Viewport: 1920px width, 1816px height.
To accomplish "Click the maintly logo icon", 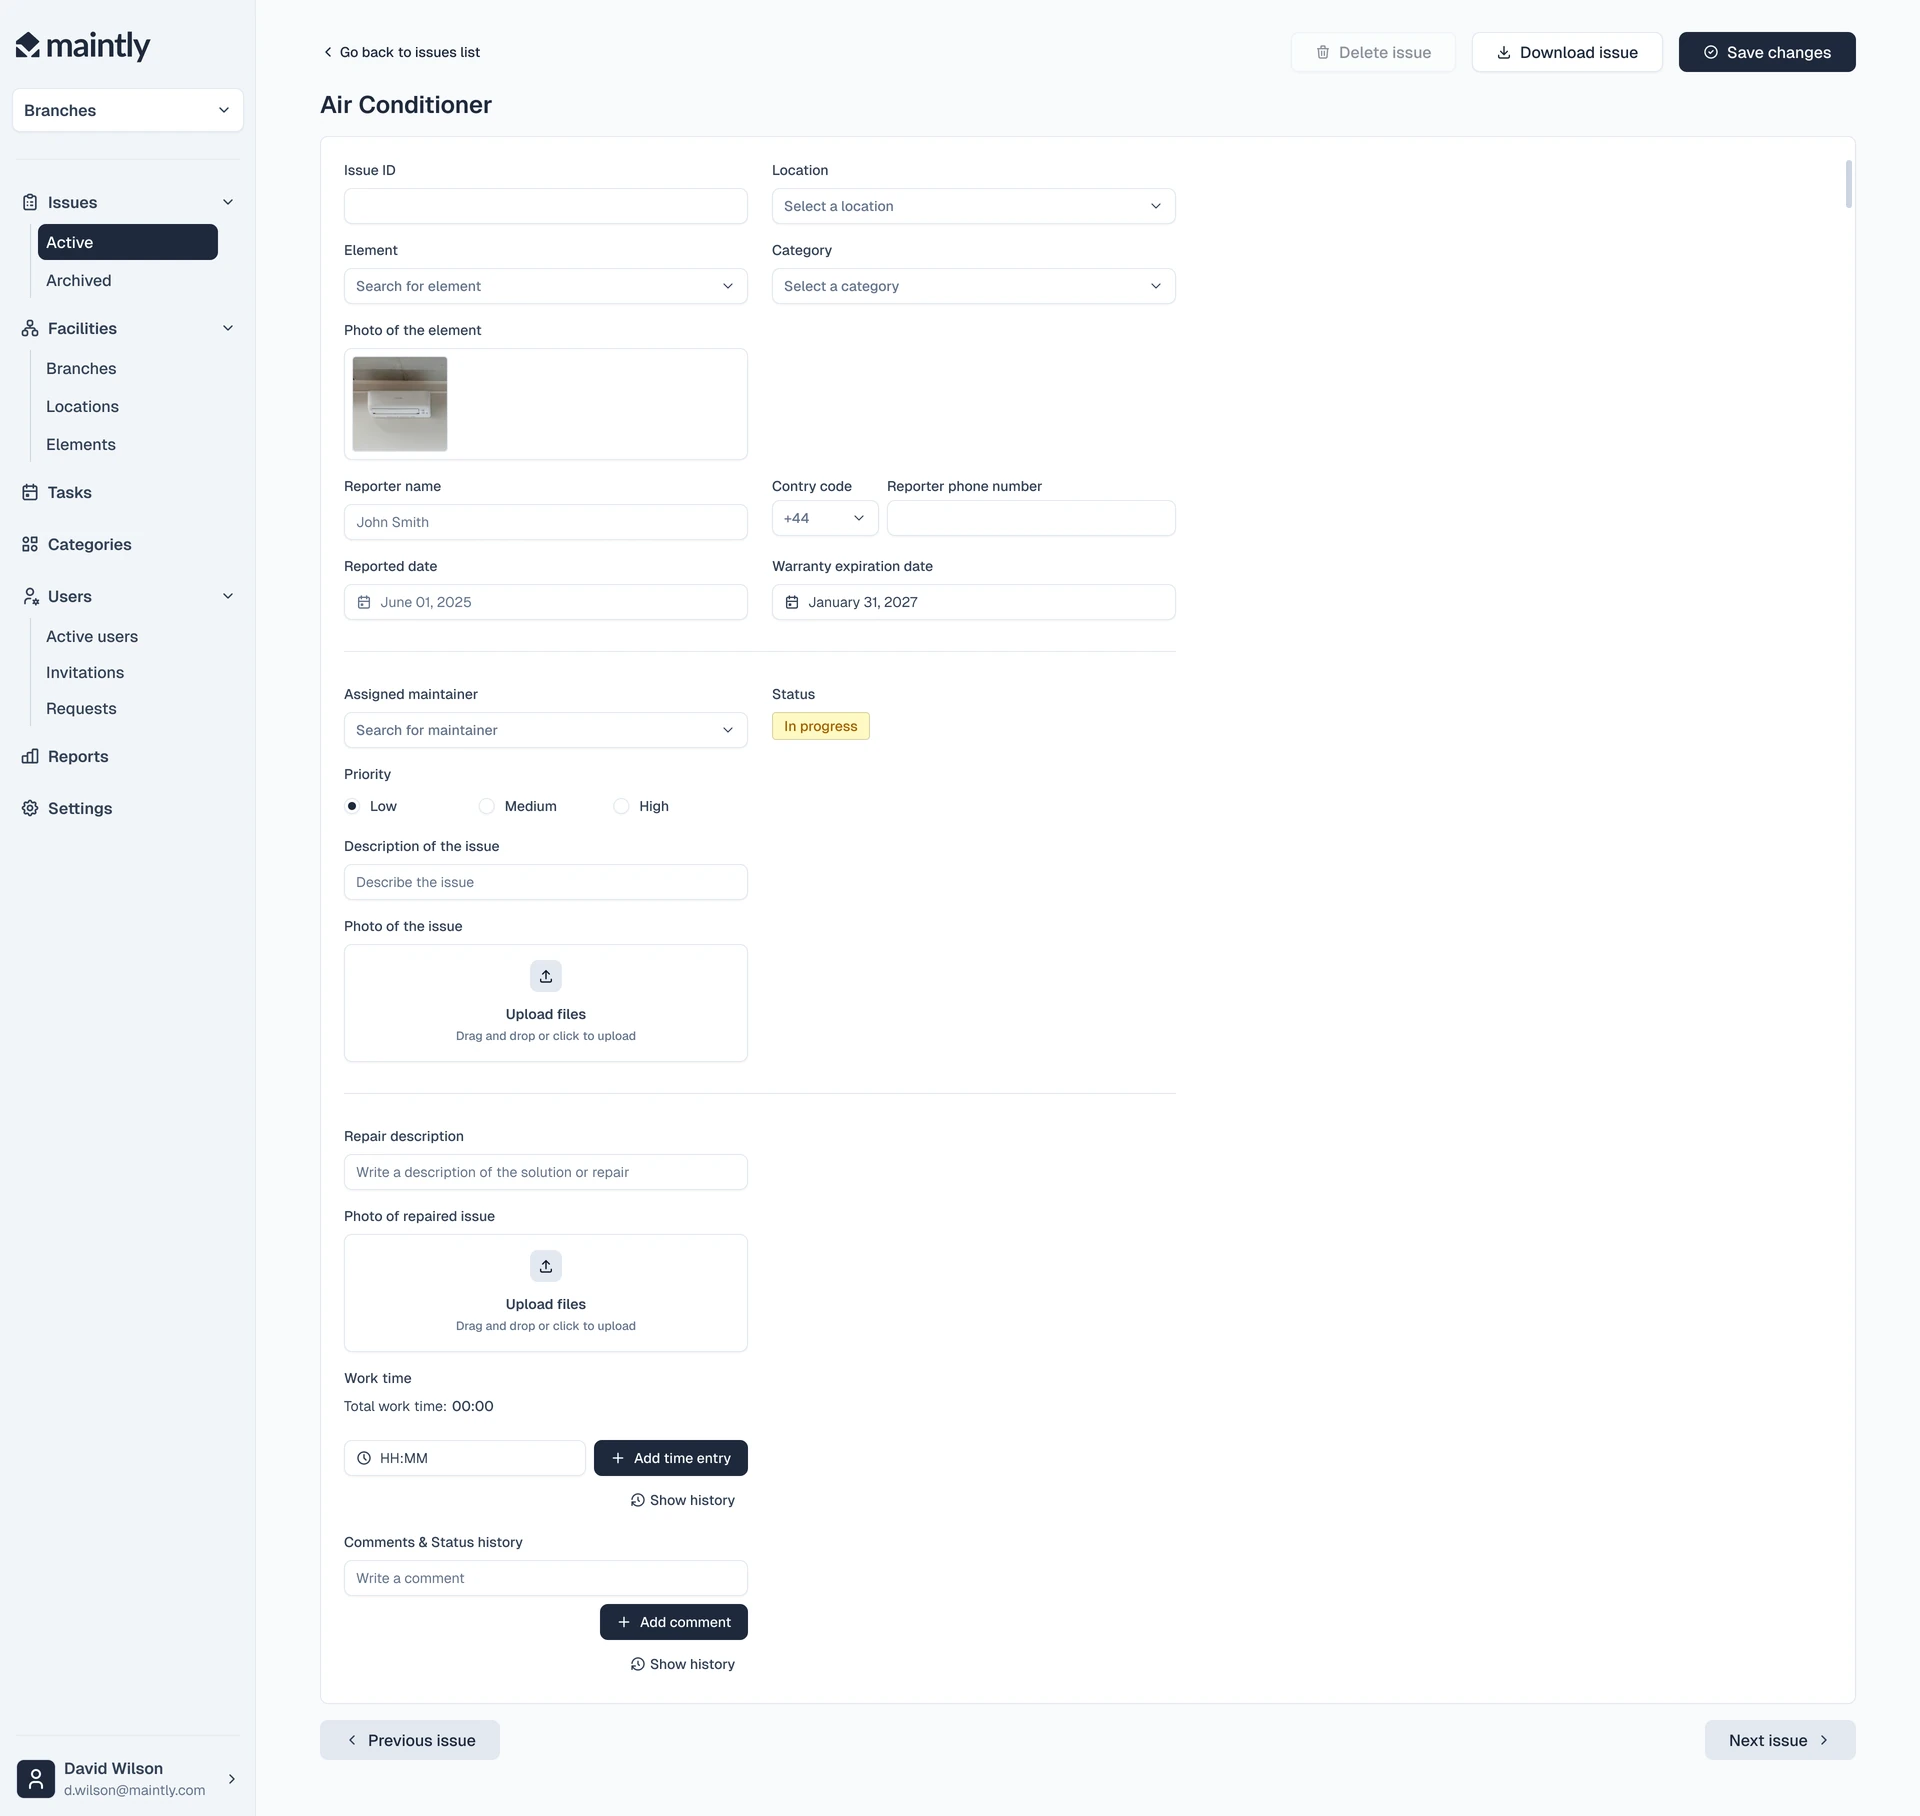I will click(28, 45).
